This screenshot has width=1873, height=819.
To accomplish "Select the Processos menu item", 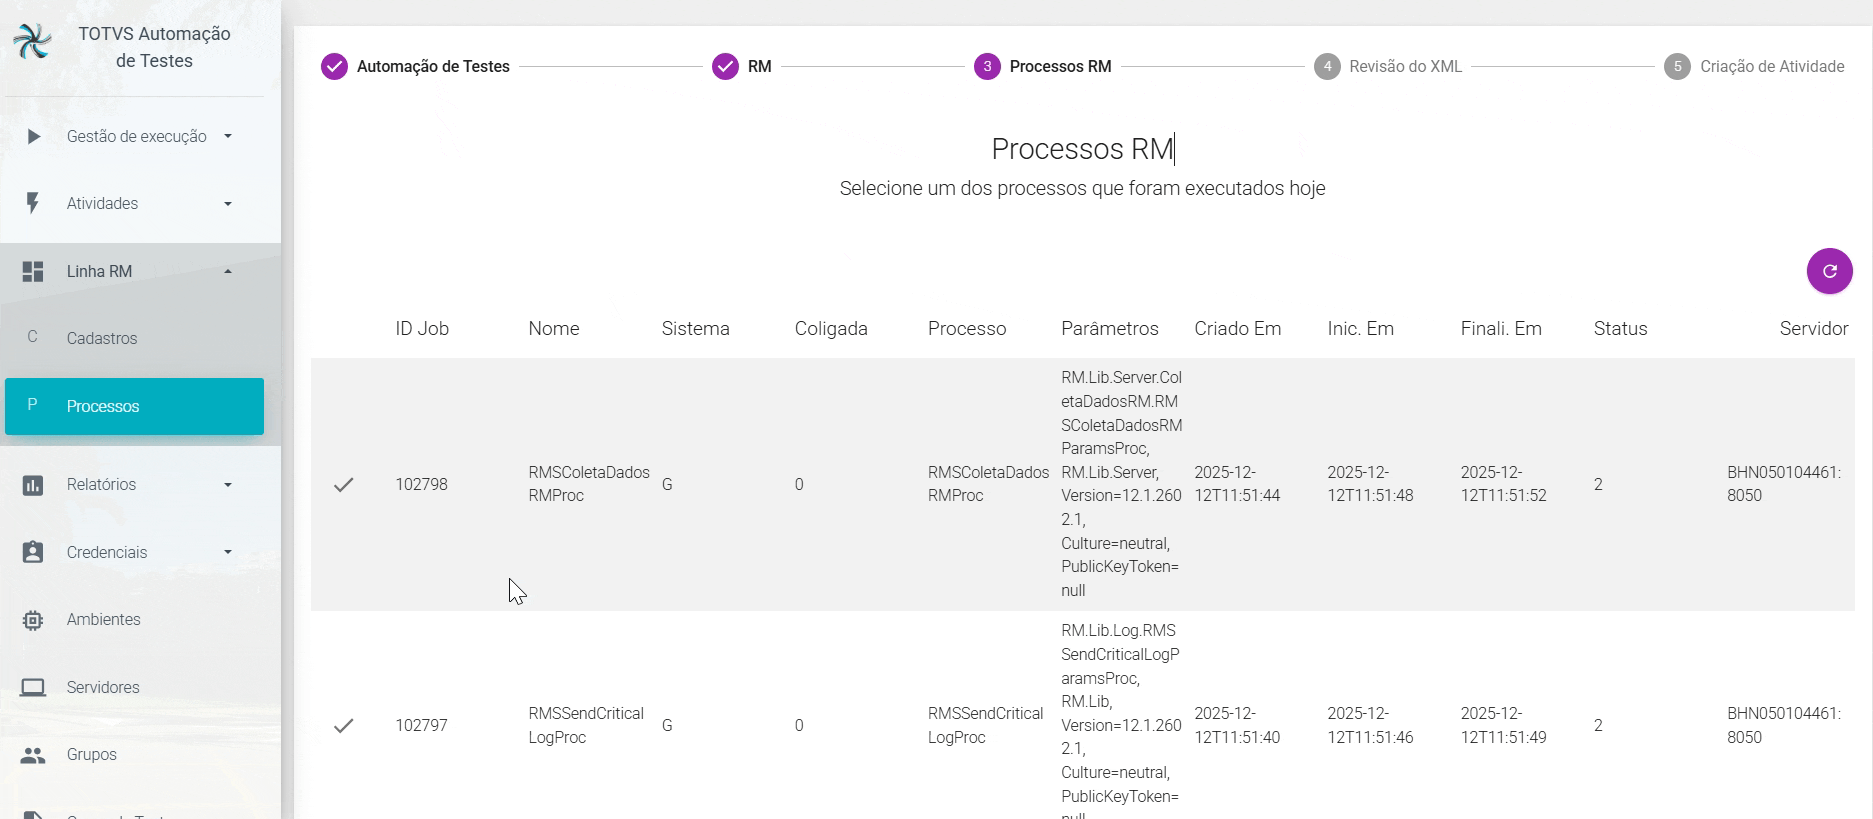I will (x=134, y=406).
